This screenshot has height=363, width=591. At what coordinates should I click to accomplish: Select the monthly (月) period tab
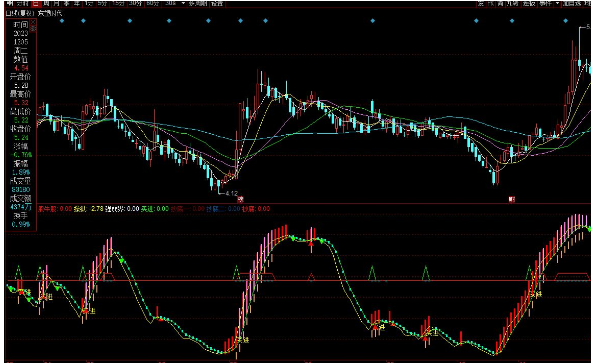[x=57, y=3]
